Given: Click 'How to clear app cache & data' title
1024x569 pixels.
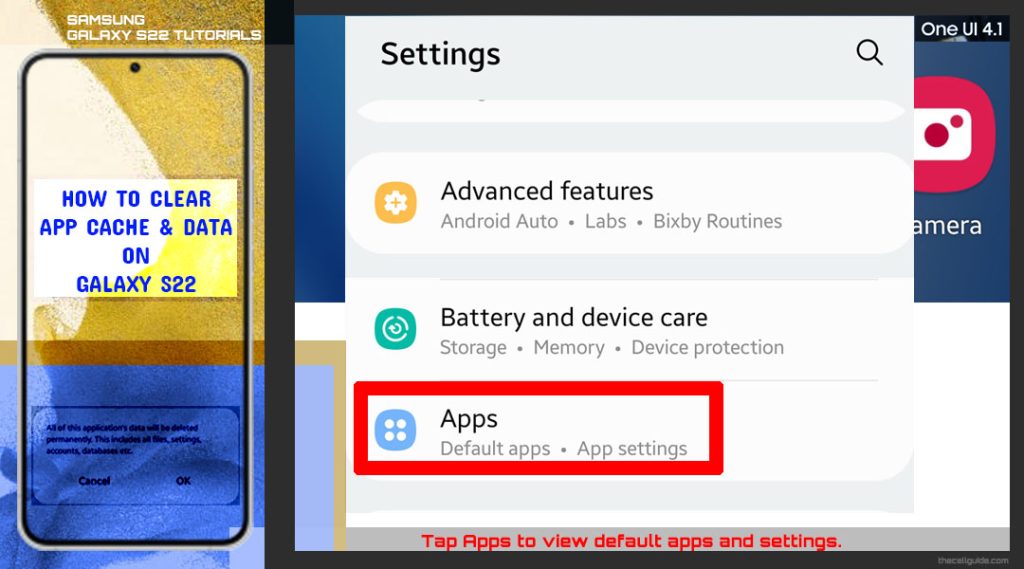Looking at the screenshot, I should pyautogui.click(x=136, y=240).
